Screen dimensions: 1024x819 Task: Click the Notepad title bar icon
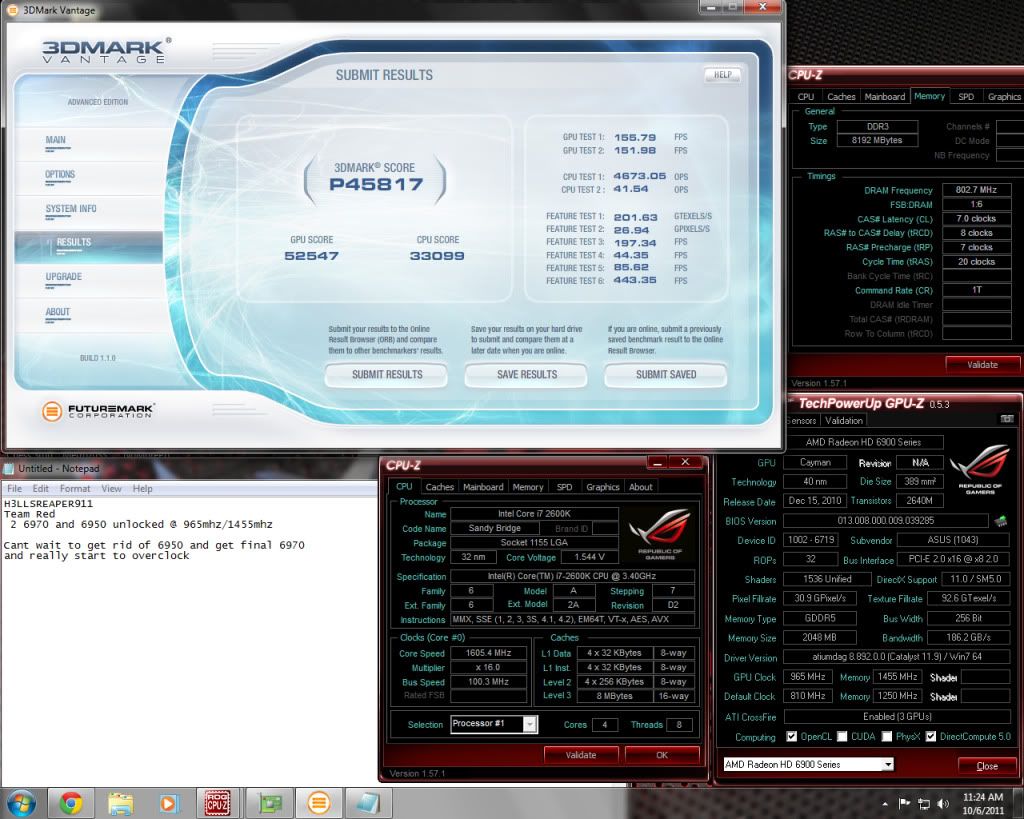pos(9,468)
